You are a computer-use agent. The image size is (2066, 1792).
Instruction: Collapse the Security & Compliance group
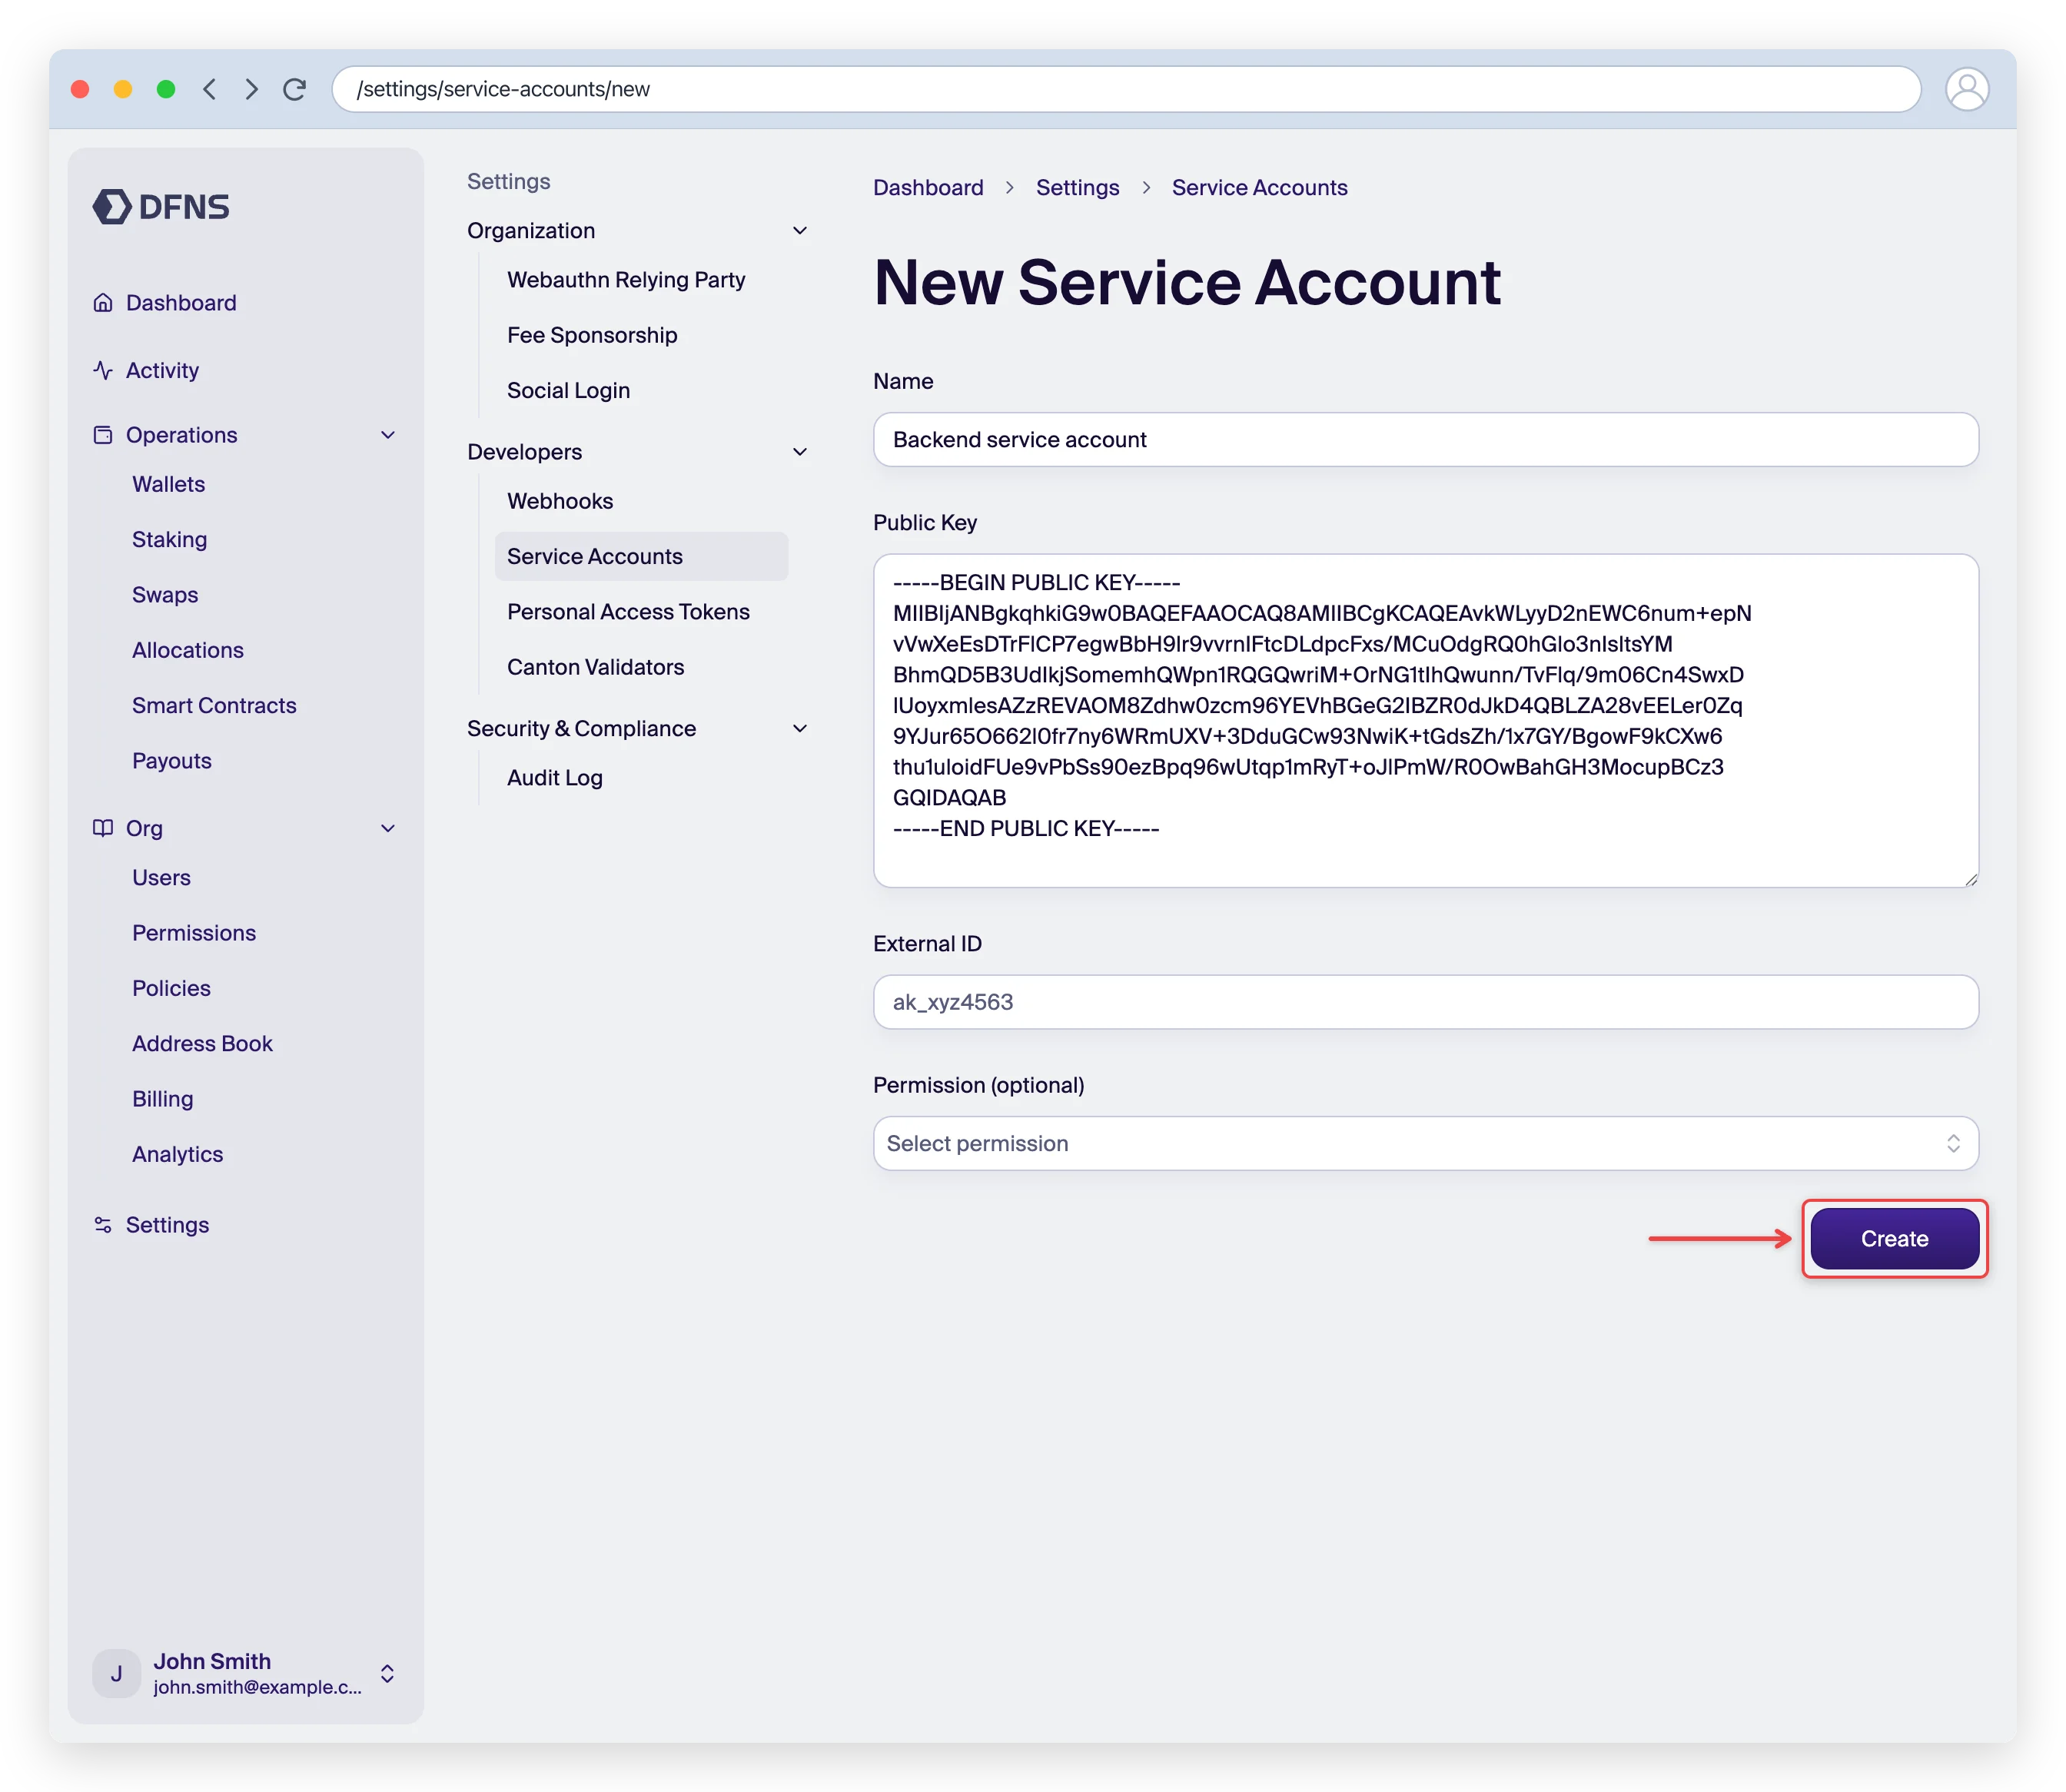coord(800,729)
